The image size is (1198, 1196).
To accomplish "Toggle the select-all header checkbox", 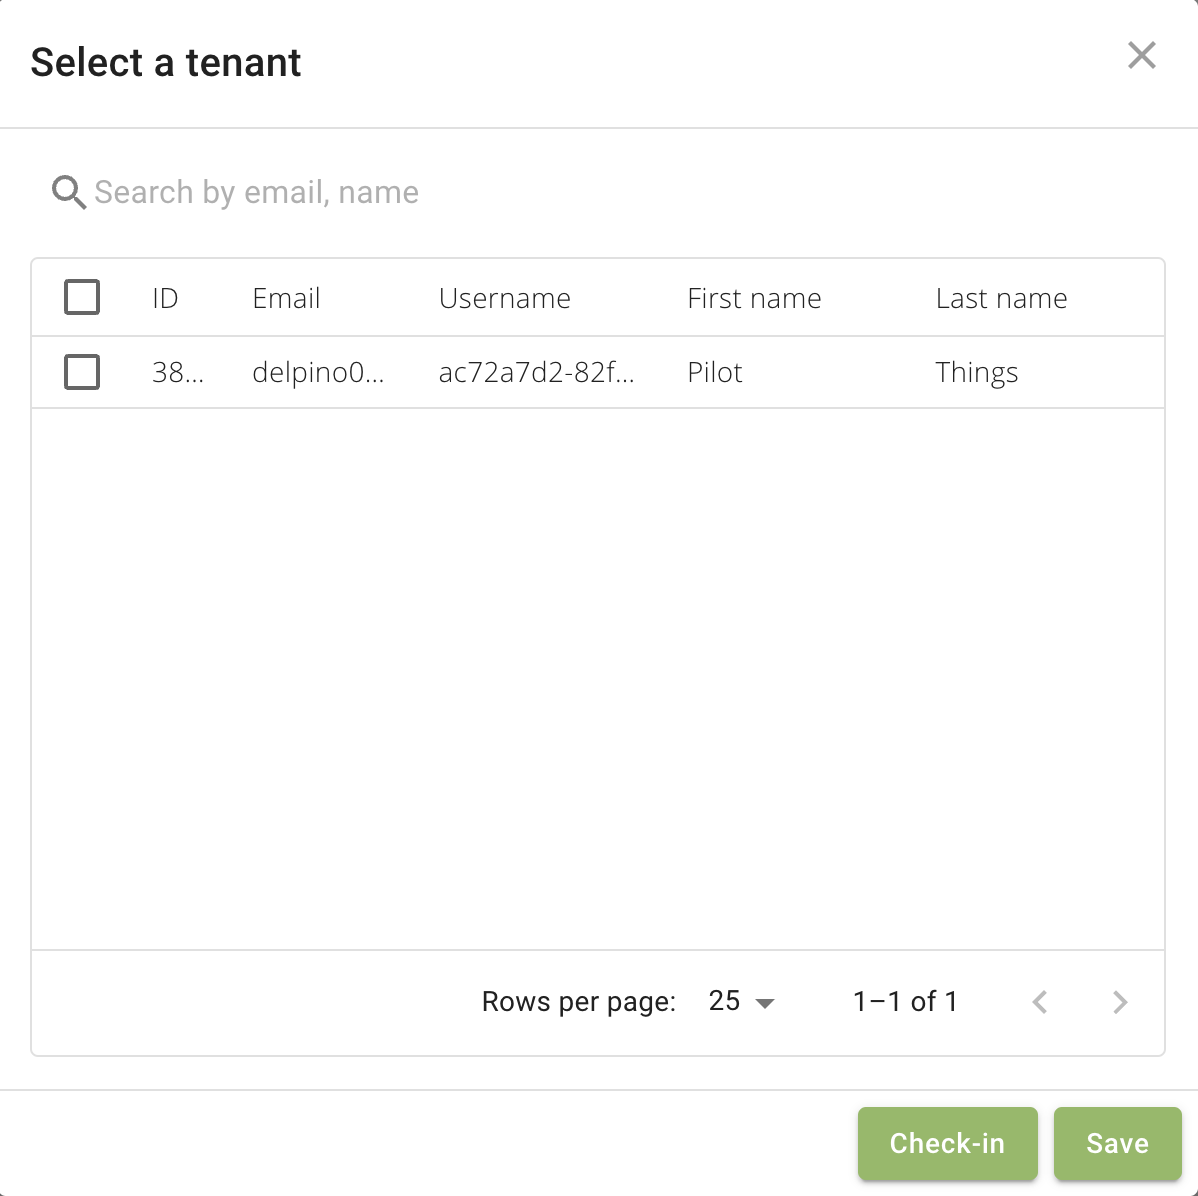I will coord(82,297).
